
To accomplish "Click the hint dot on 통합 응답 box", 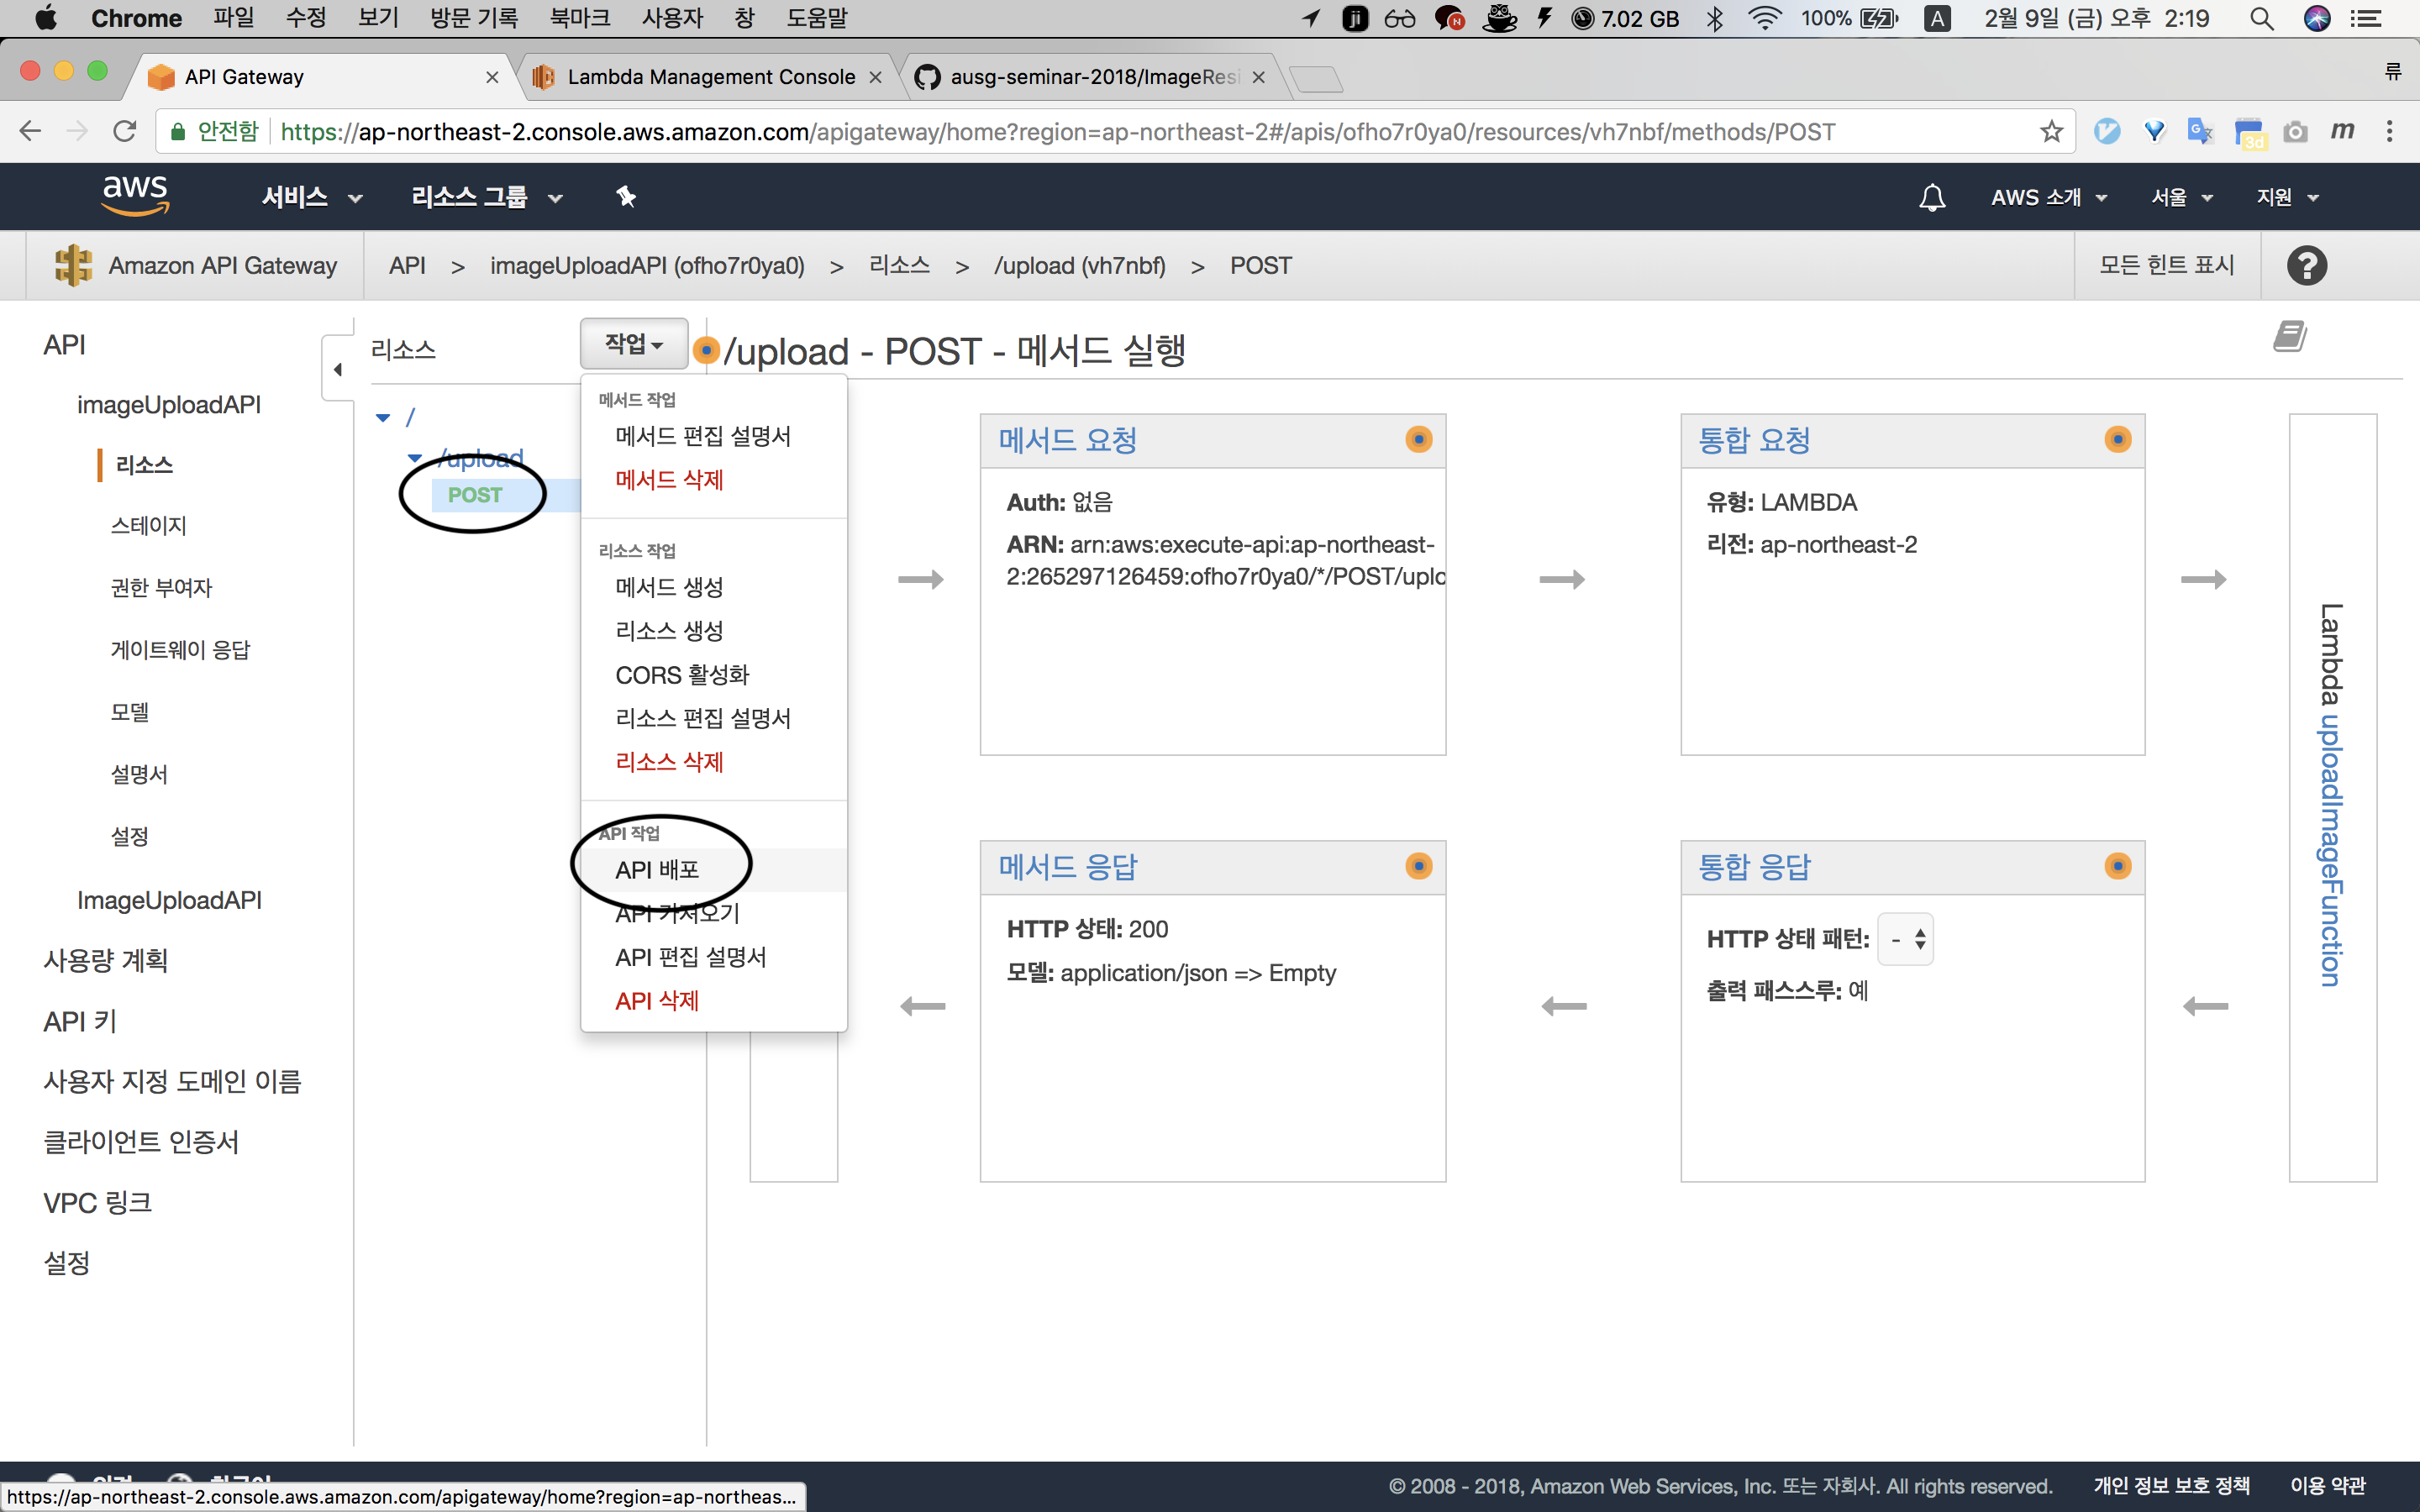I will [x=2117, y=866].
